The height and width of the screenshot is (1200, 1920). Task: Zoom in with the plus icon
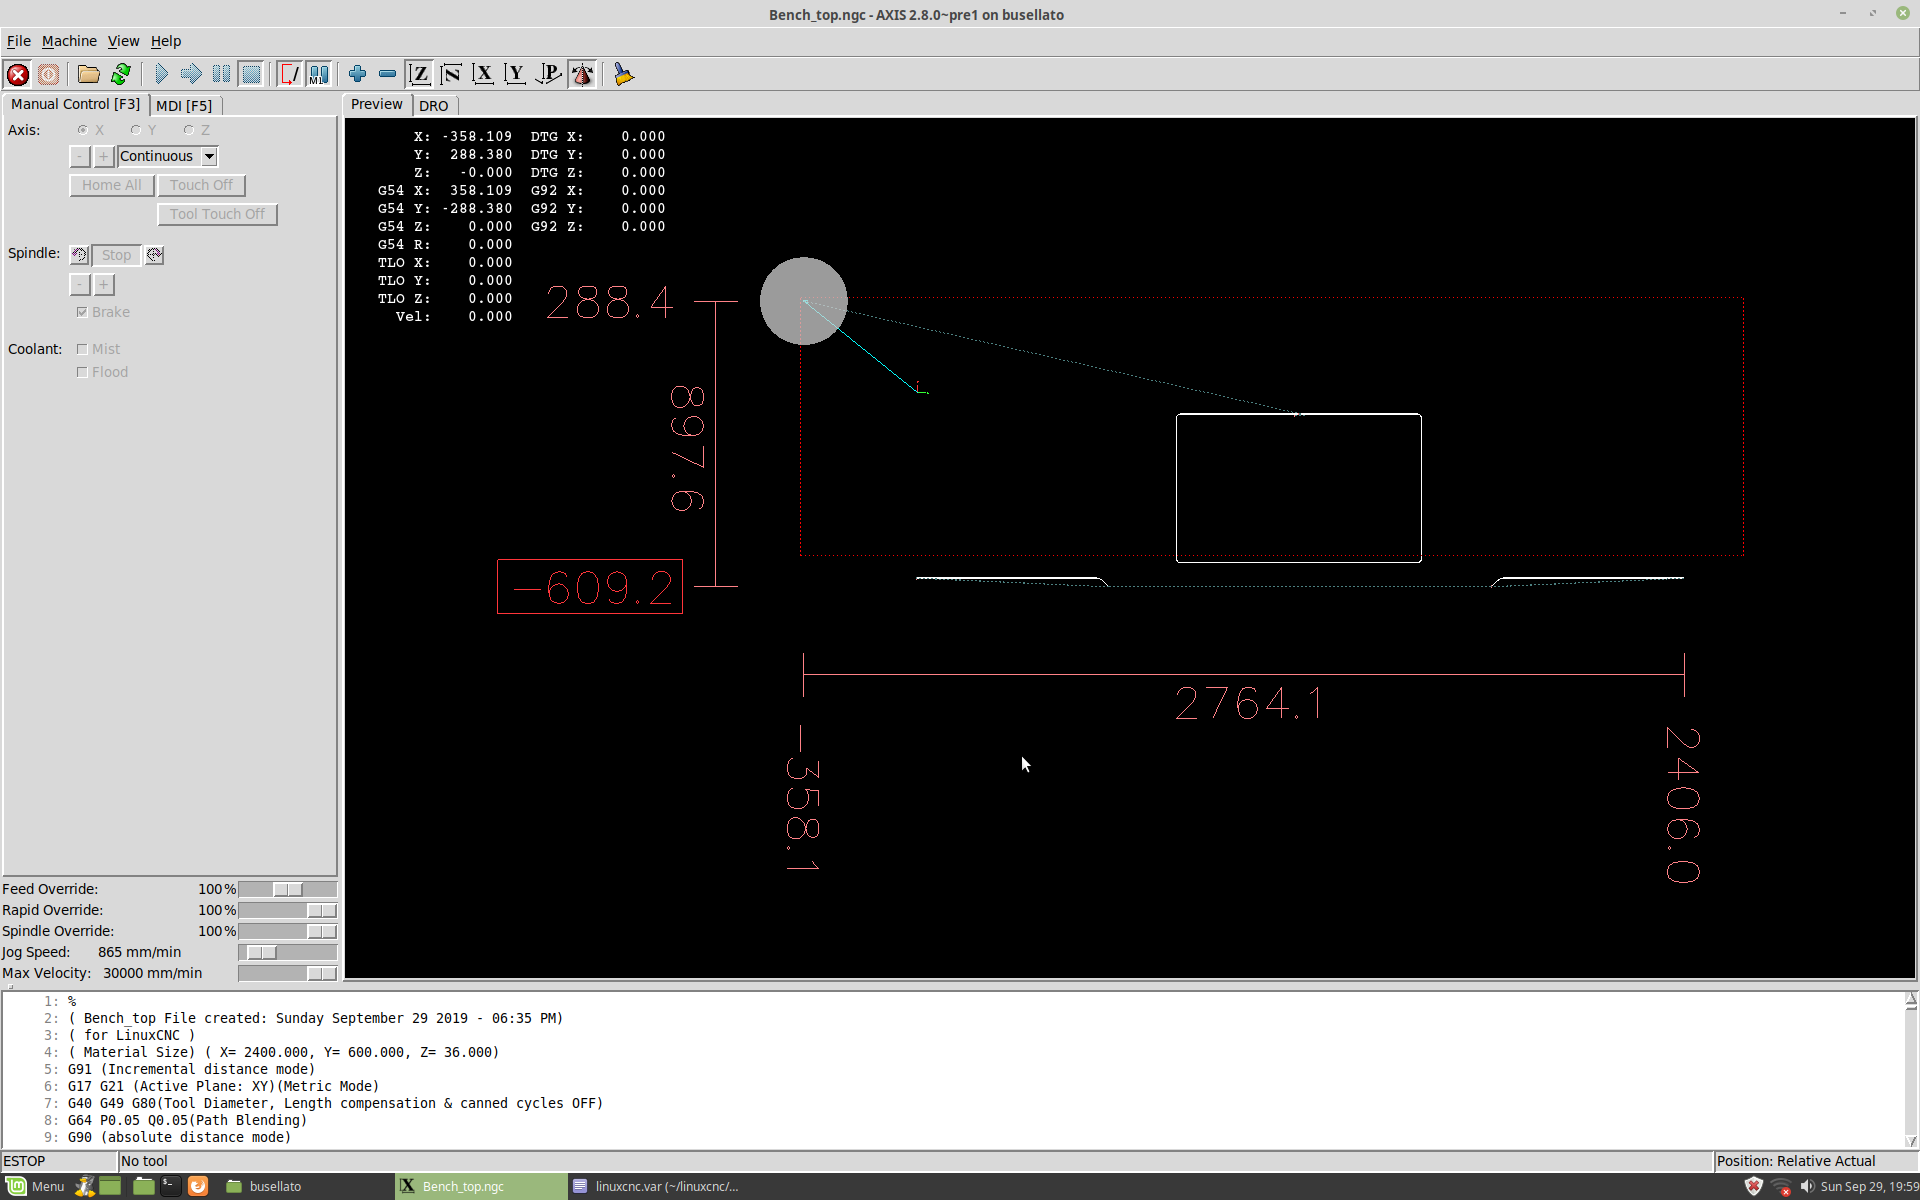coord(357,74)
